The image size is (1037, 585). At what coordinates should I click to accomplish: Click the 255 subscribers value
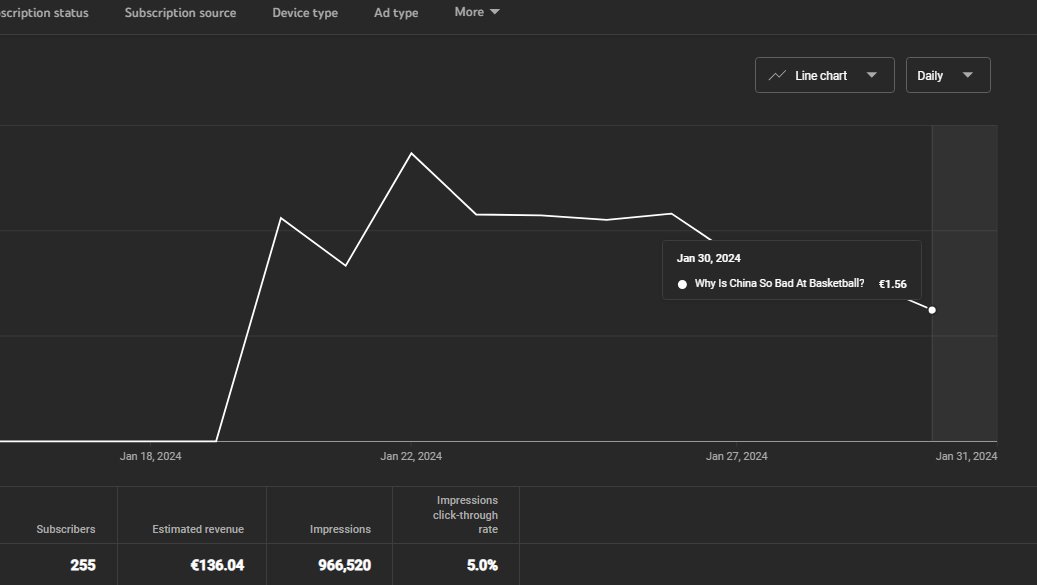83,565
